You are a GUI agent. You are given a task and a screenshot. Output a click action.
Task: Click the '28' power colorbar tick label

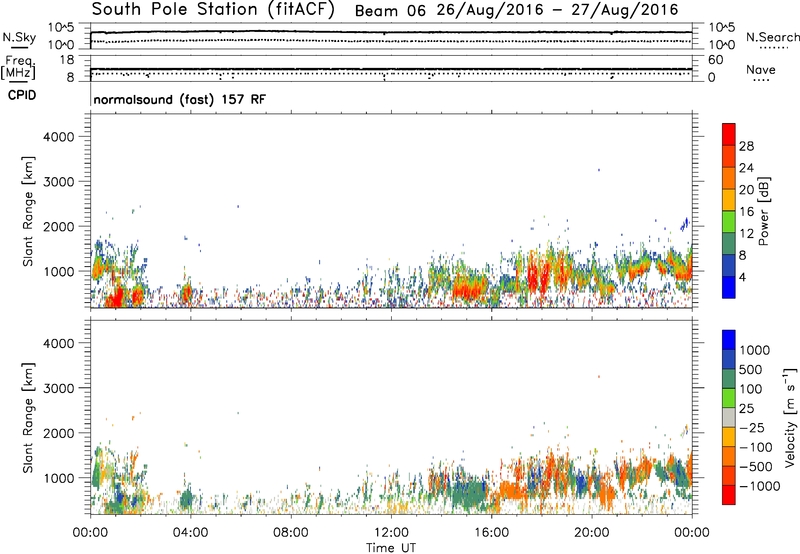(746, 146)
